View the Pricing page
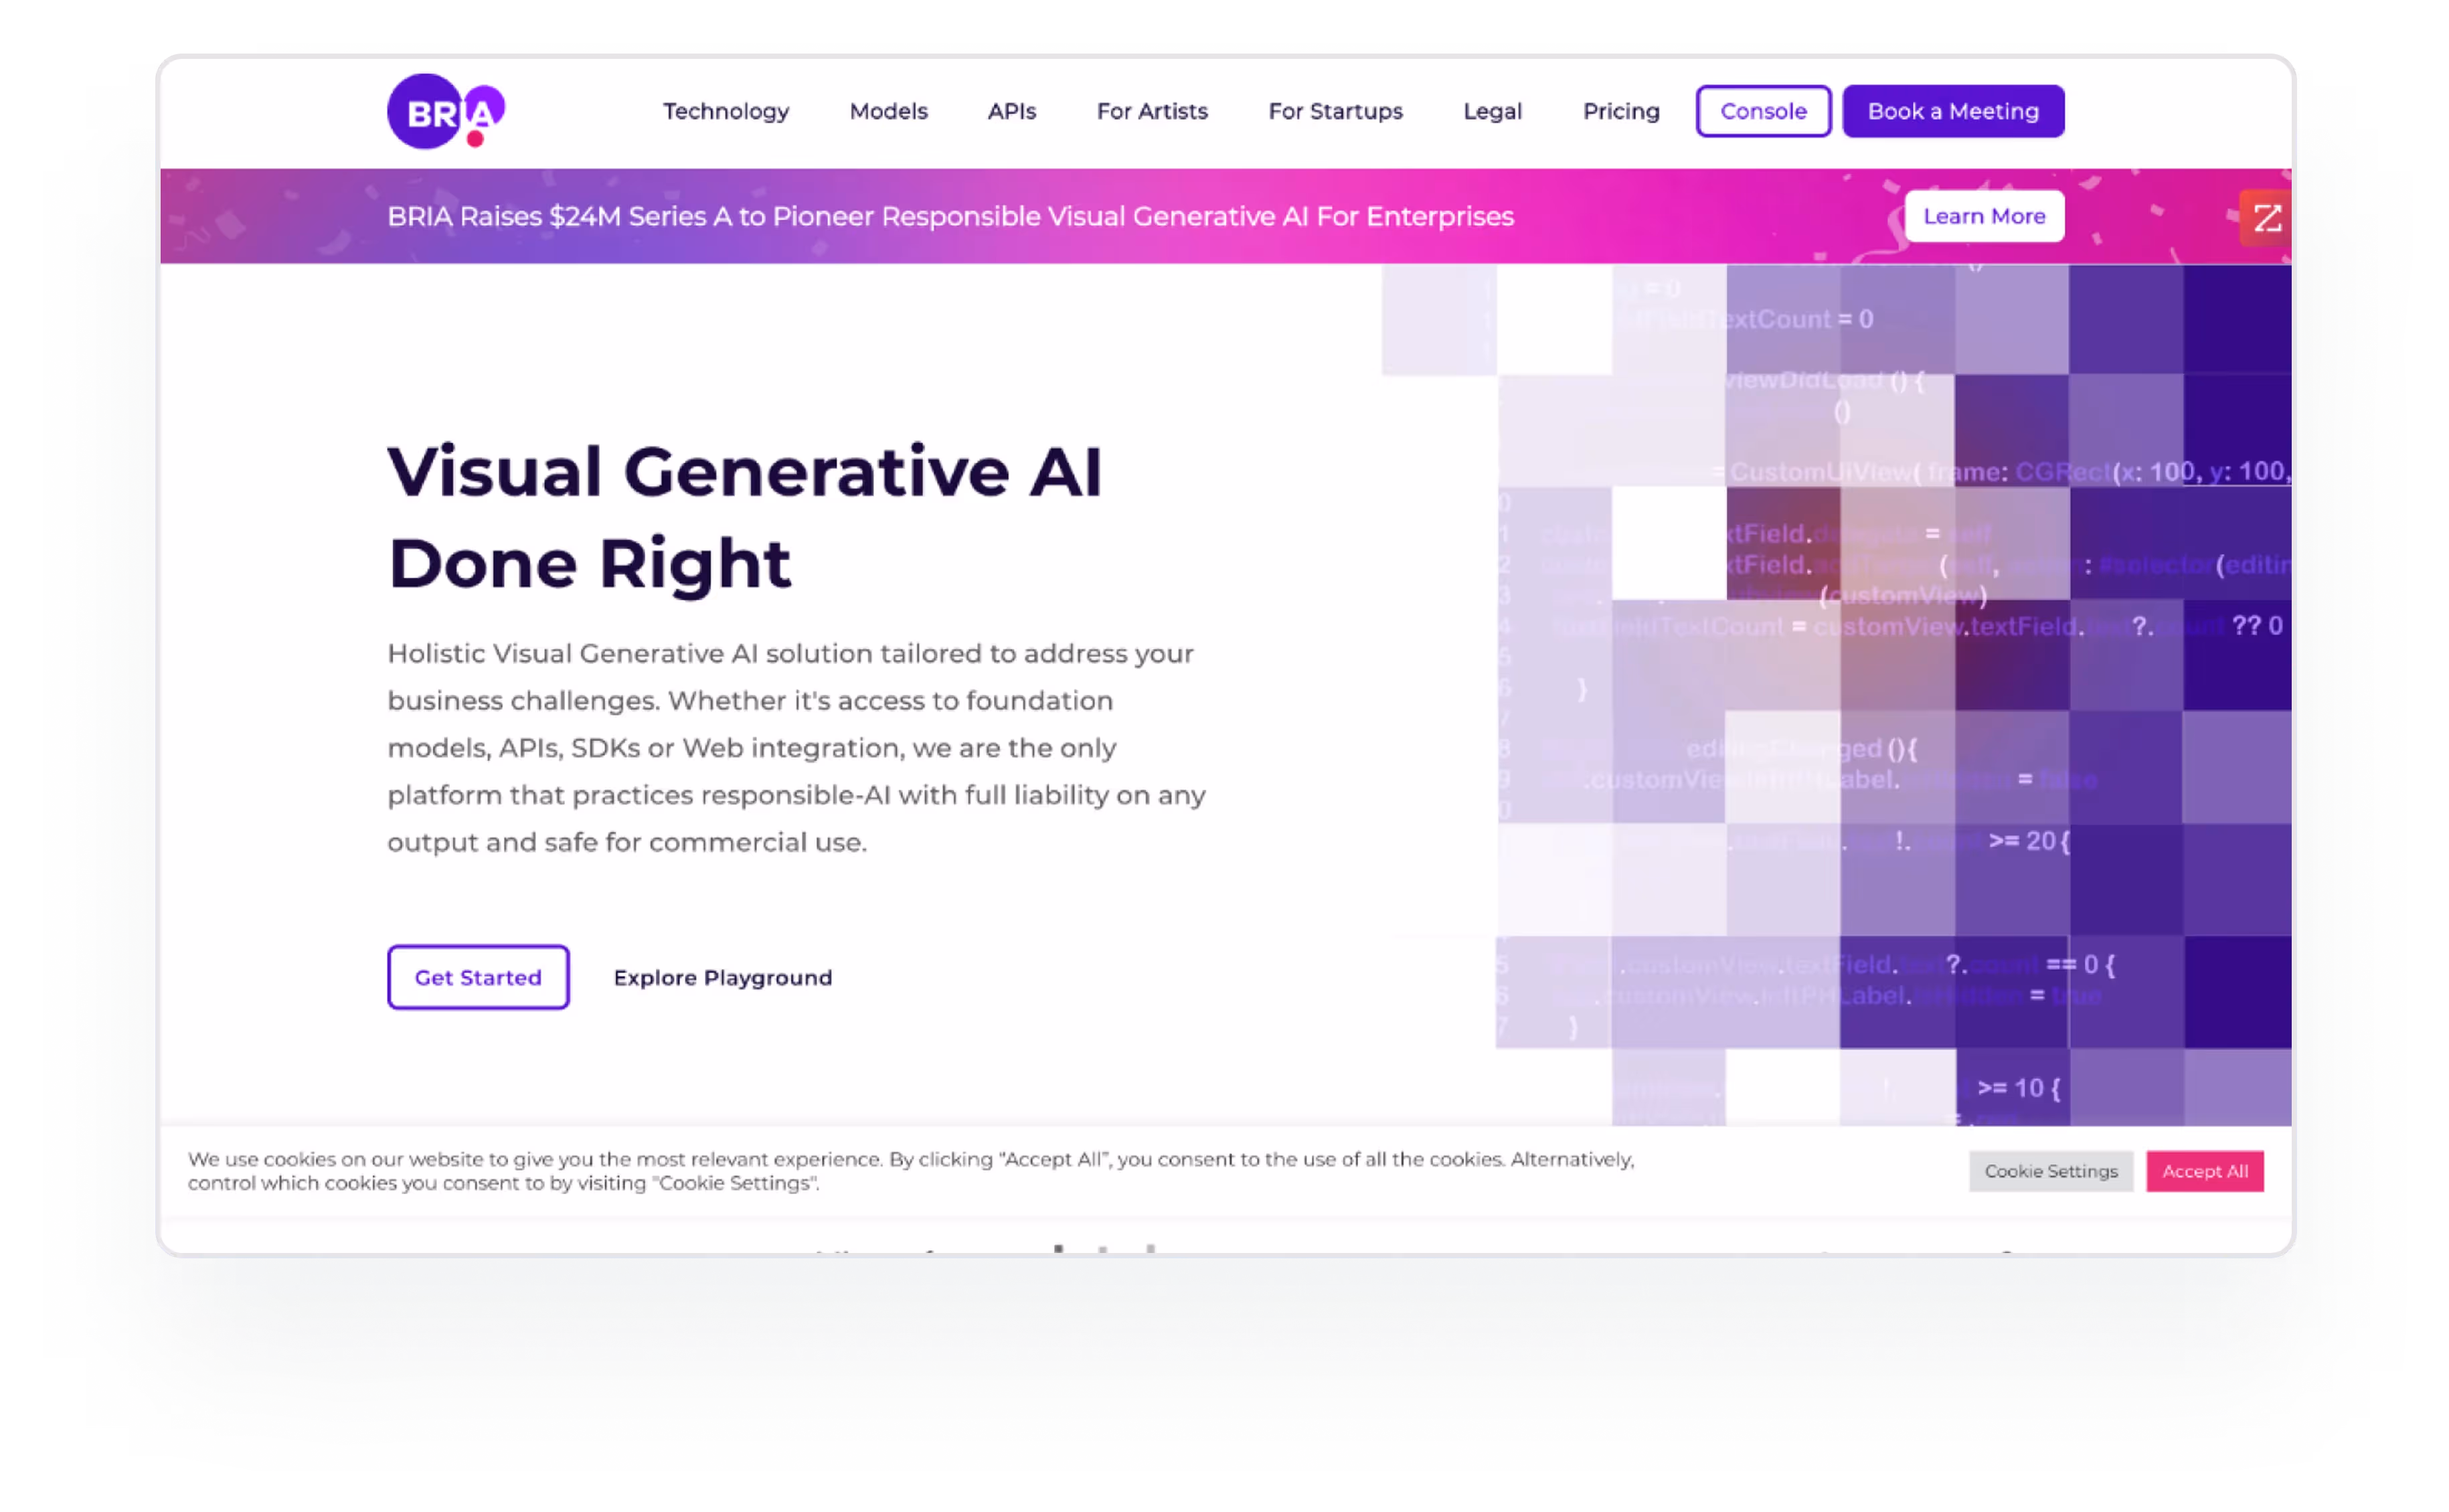The width and height of the screenshot is (2449, 1512). (x=1620, y=111)
